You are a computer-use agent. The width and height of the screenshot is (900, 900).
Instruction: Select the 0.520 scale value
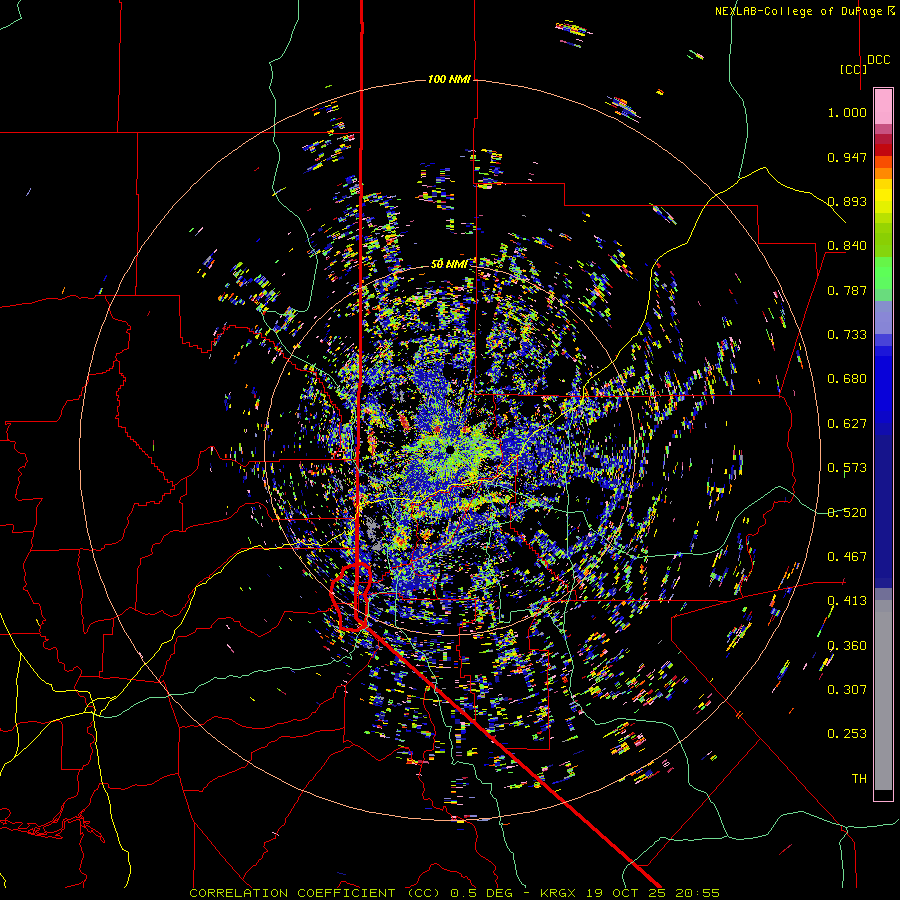[847, 513]
